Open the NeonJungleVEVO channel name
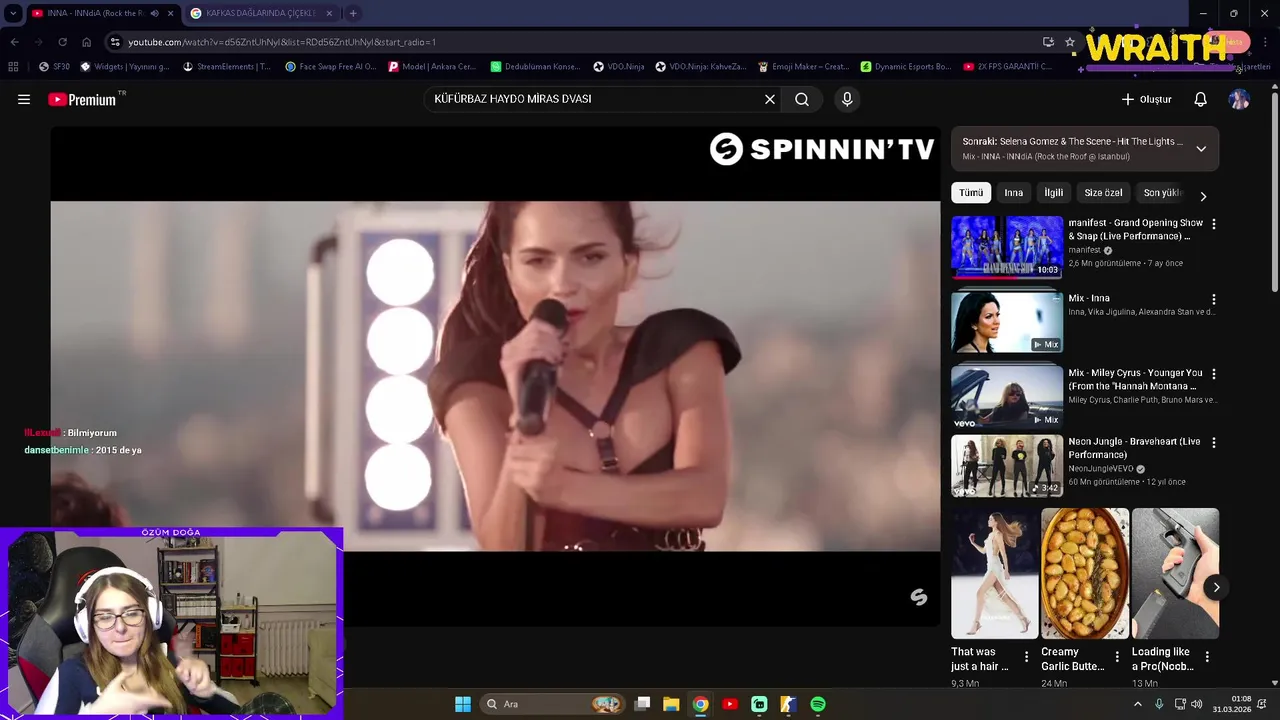This screenshot has width=1280, height=720. click(1100, 469)
